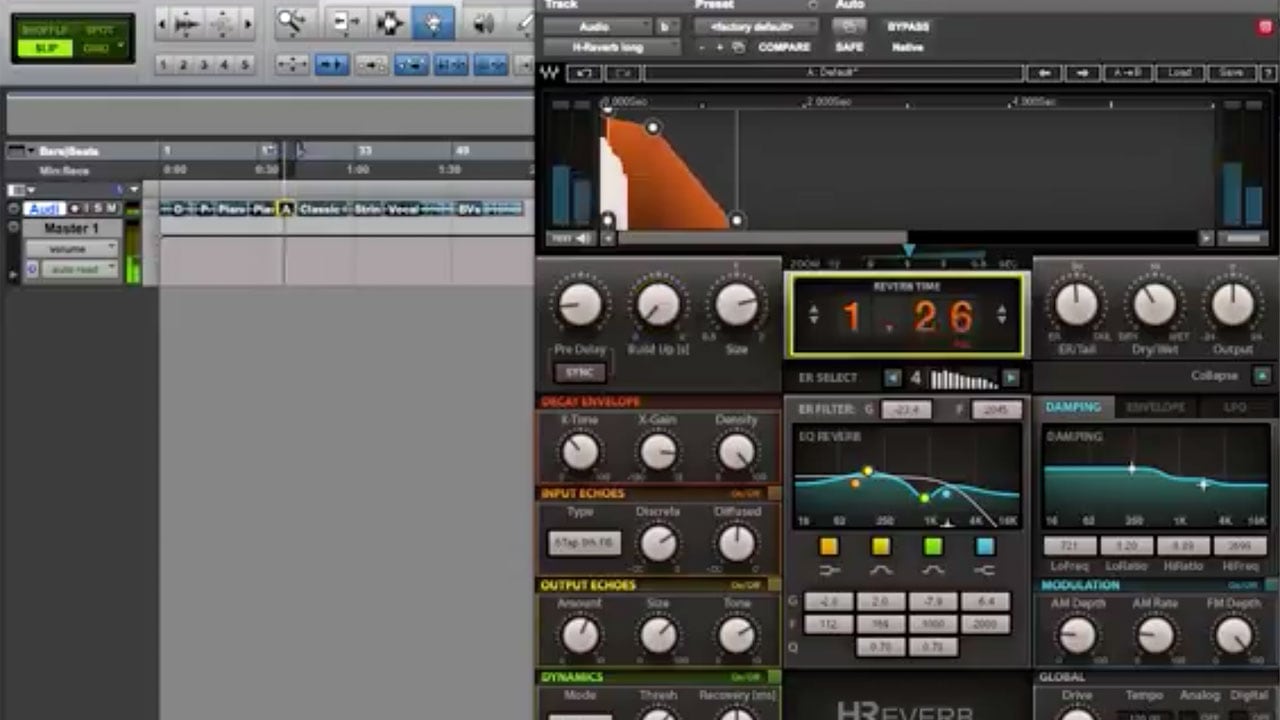Select the high shelf filter shape icon
This screenshot has width=1280, height=720.
pyautogui.click(x=985, y=570)
